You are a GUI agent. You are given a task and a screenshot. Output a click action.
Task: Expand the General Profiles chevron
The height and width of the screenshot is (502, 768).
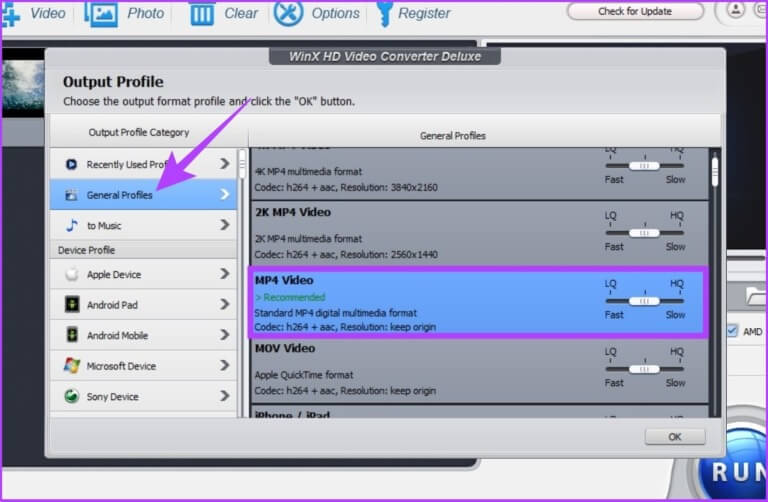[225, 194]
